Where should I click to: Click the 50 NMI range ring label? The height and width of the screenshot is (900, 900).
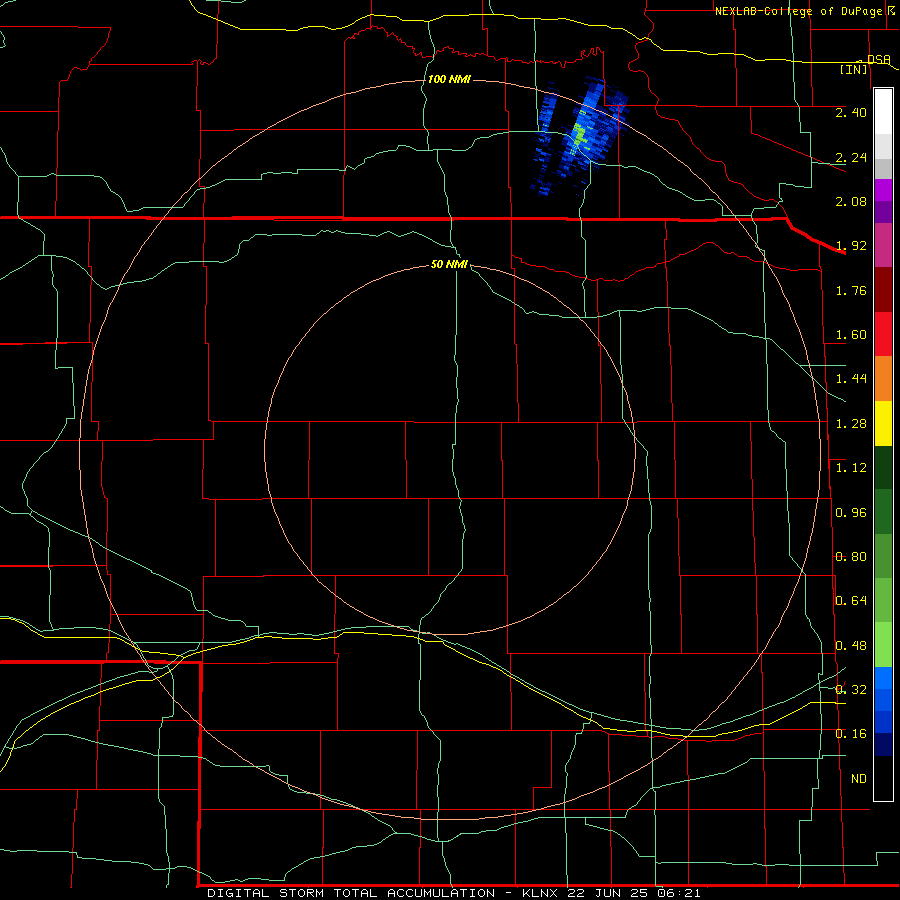449,264
